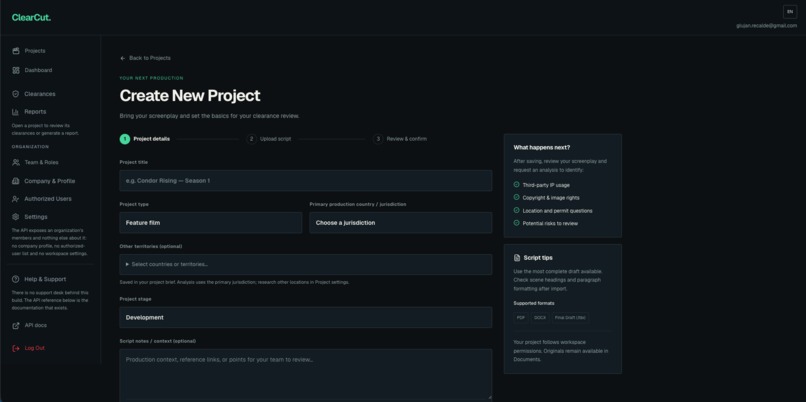806x402 pixels.
Task: Click the Script tips document icon
Action: coord(517,258)
